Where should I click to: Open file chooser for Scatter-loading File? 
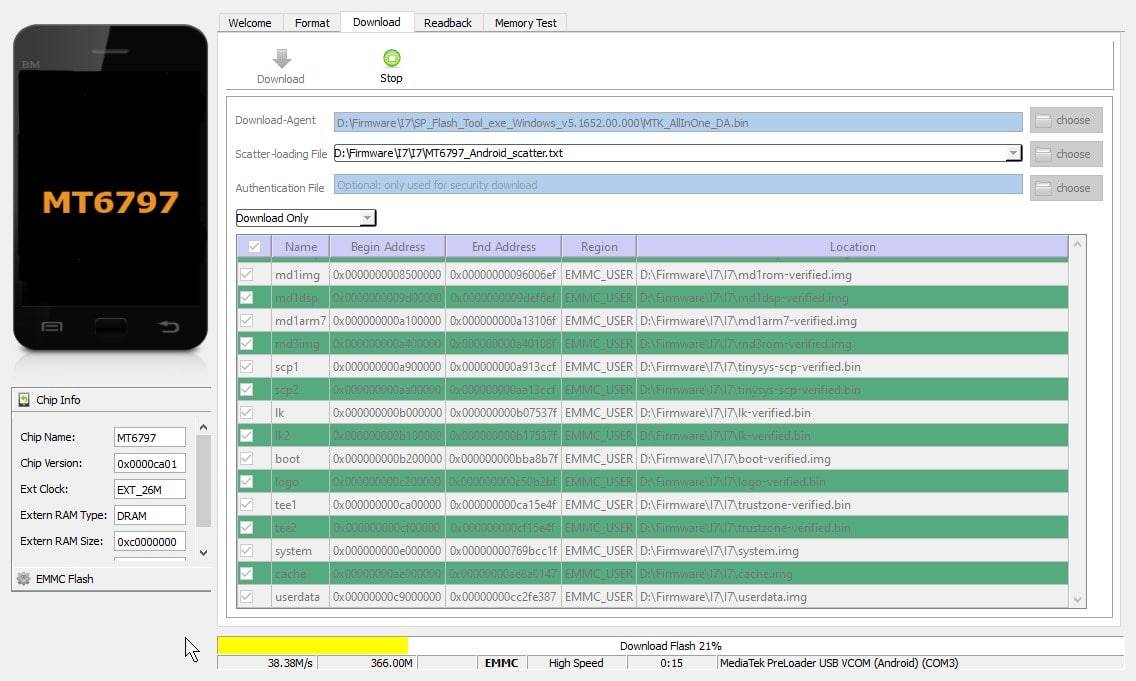tap(1065, 153)
